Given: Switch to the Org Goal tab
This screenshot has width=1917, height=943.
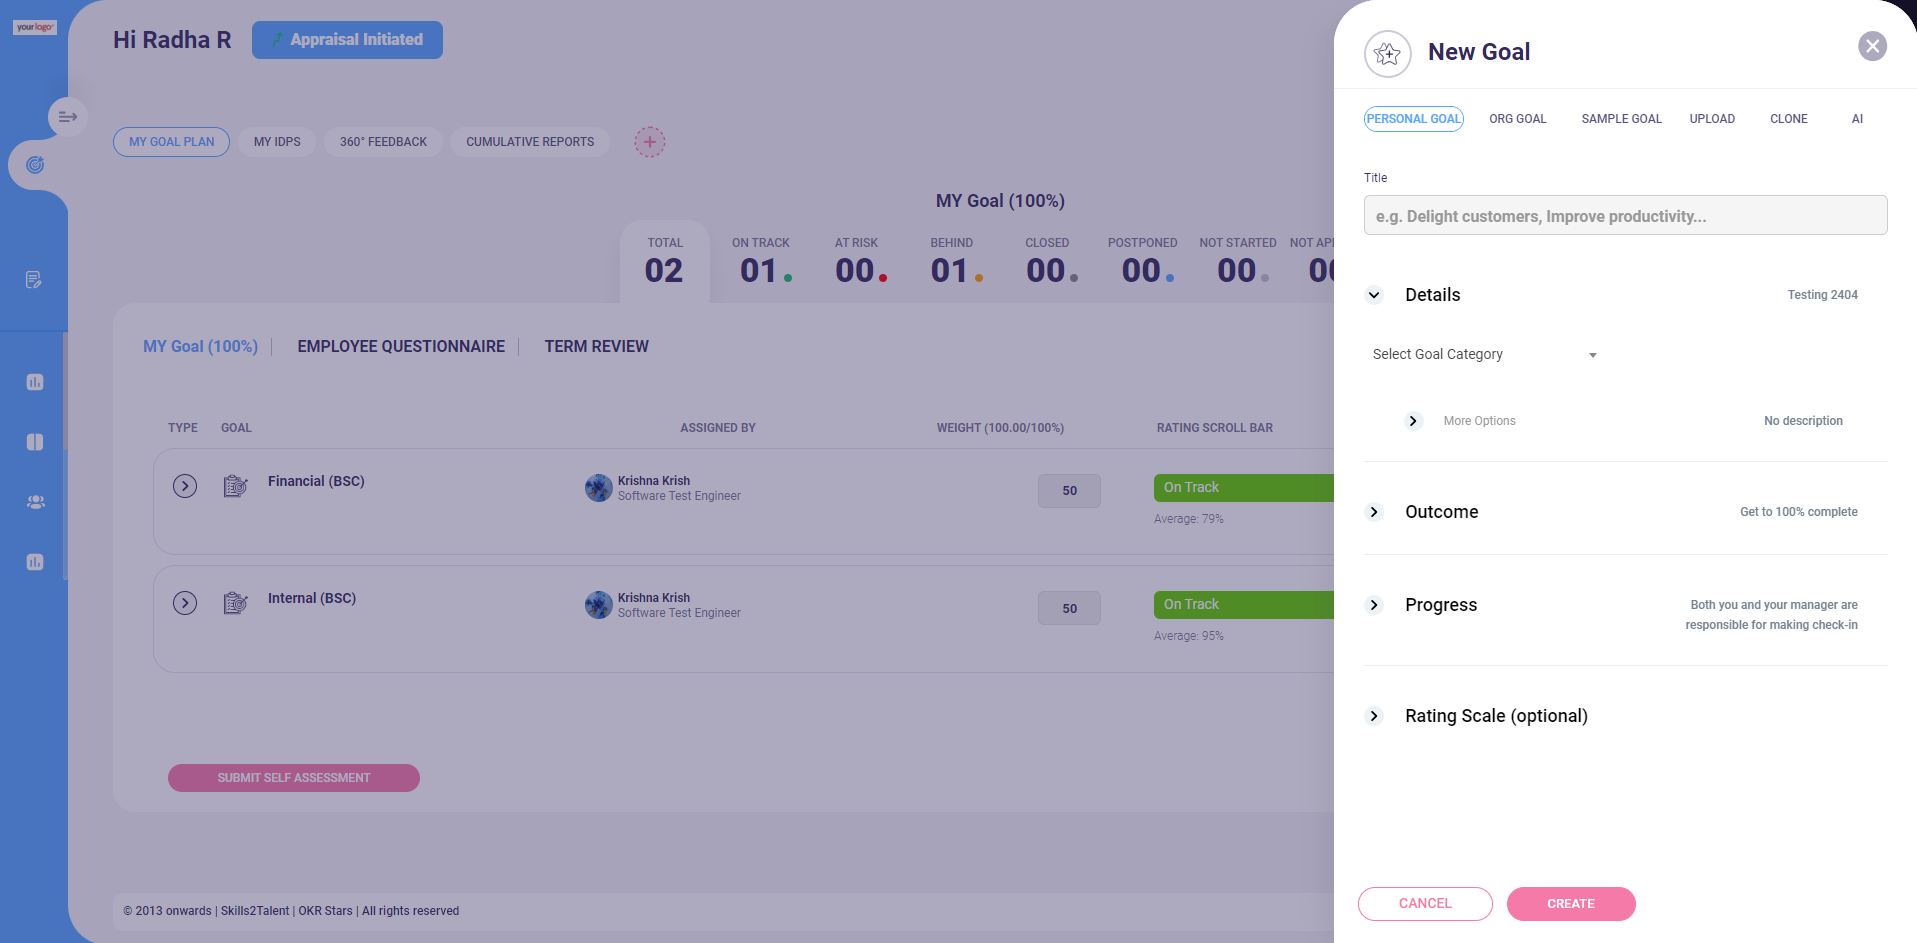Looking at the screenshot, I should (x=1517, y=119).
